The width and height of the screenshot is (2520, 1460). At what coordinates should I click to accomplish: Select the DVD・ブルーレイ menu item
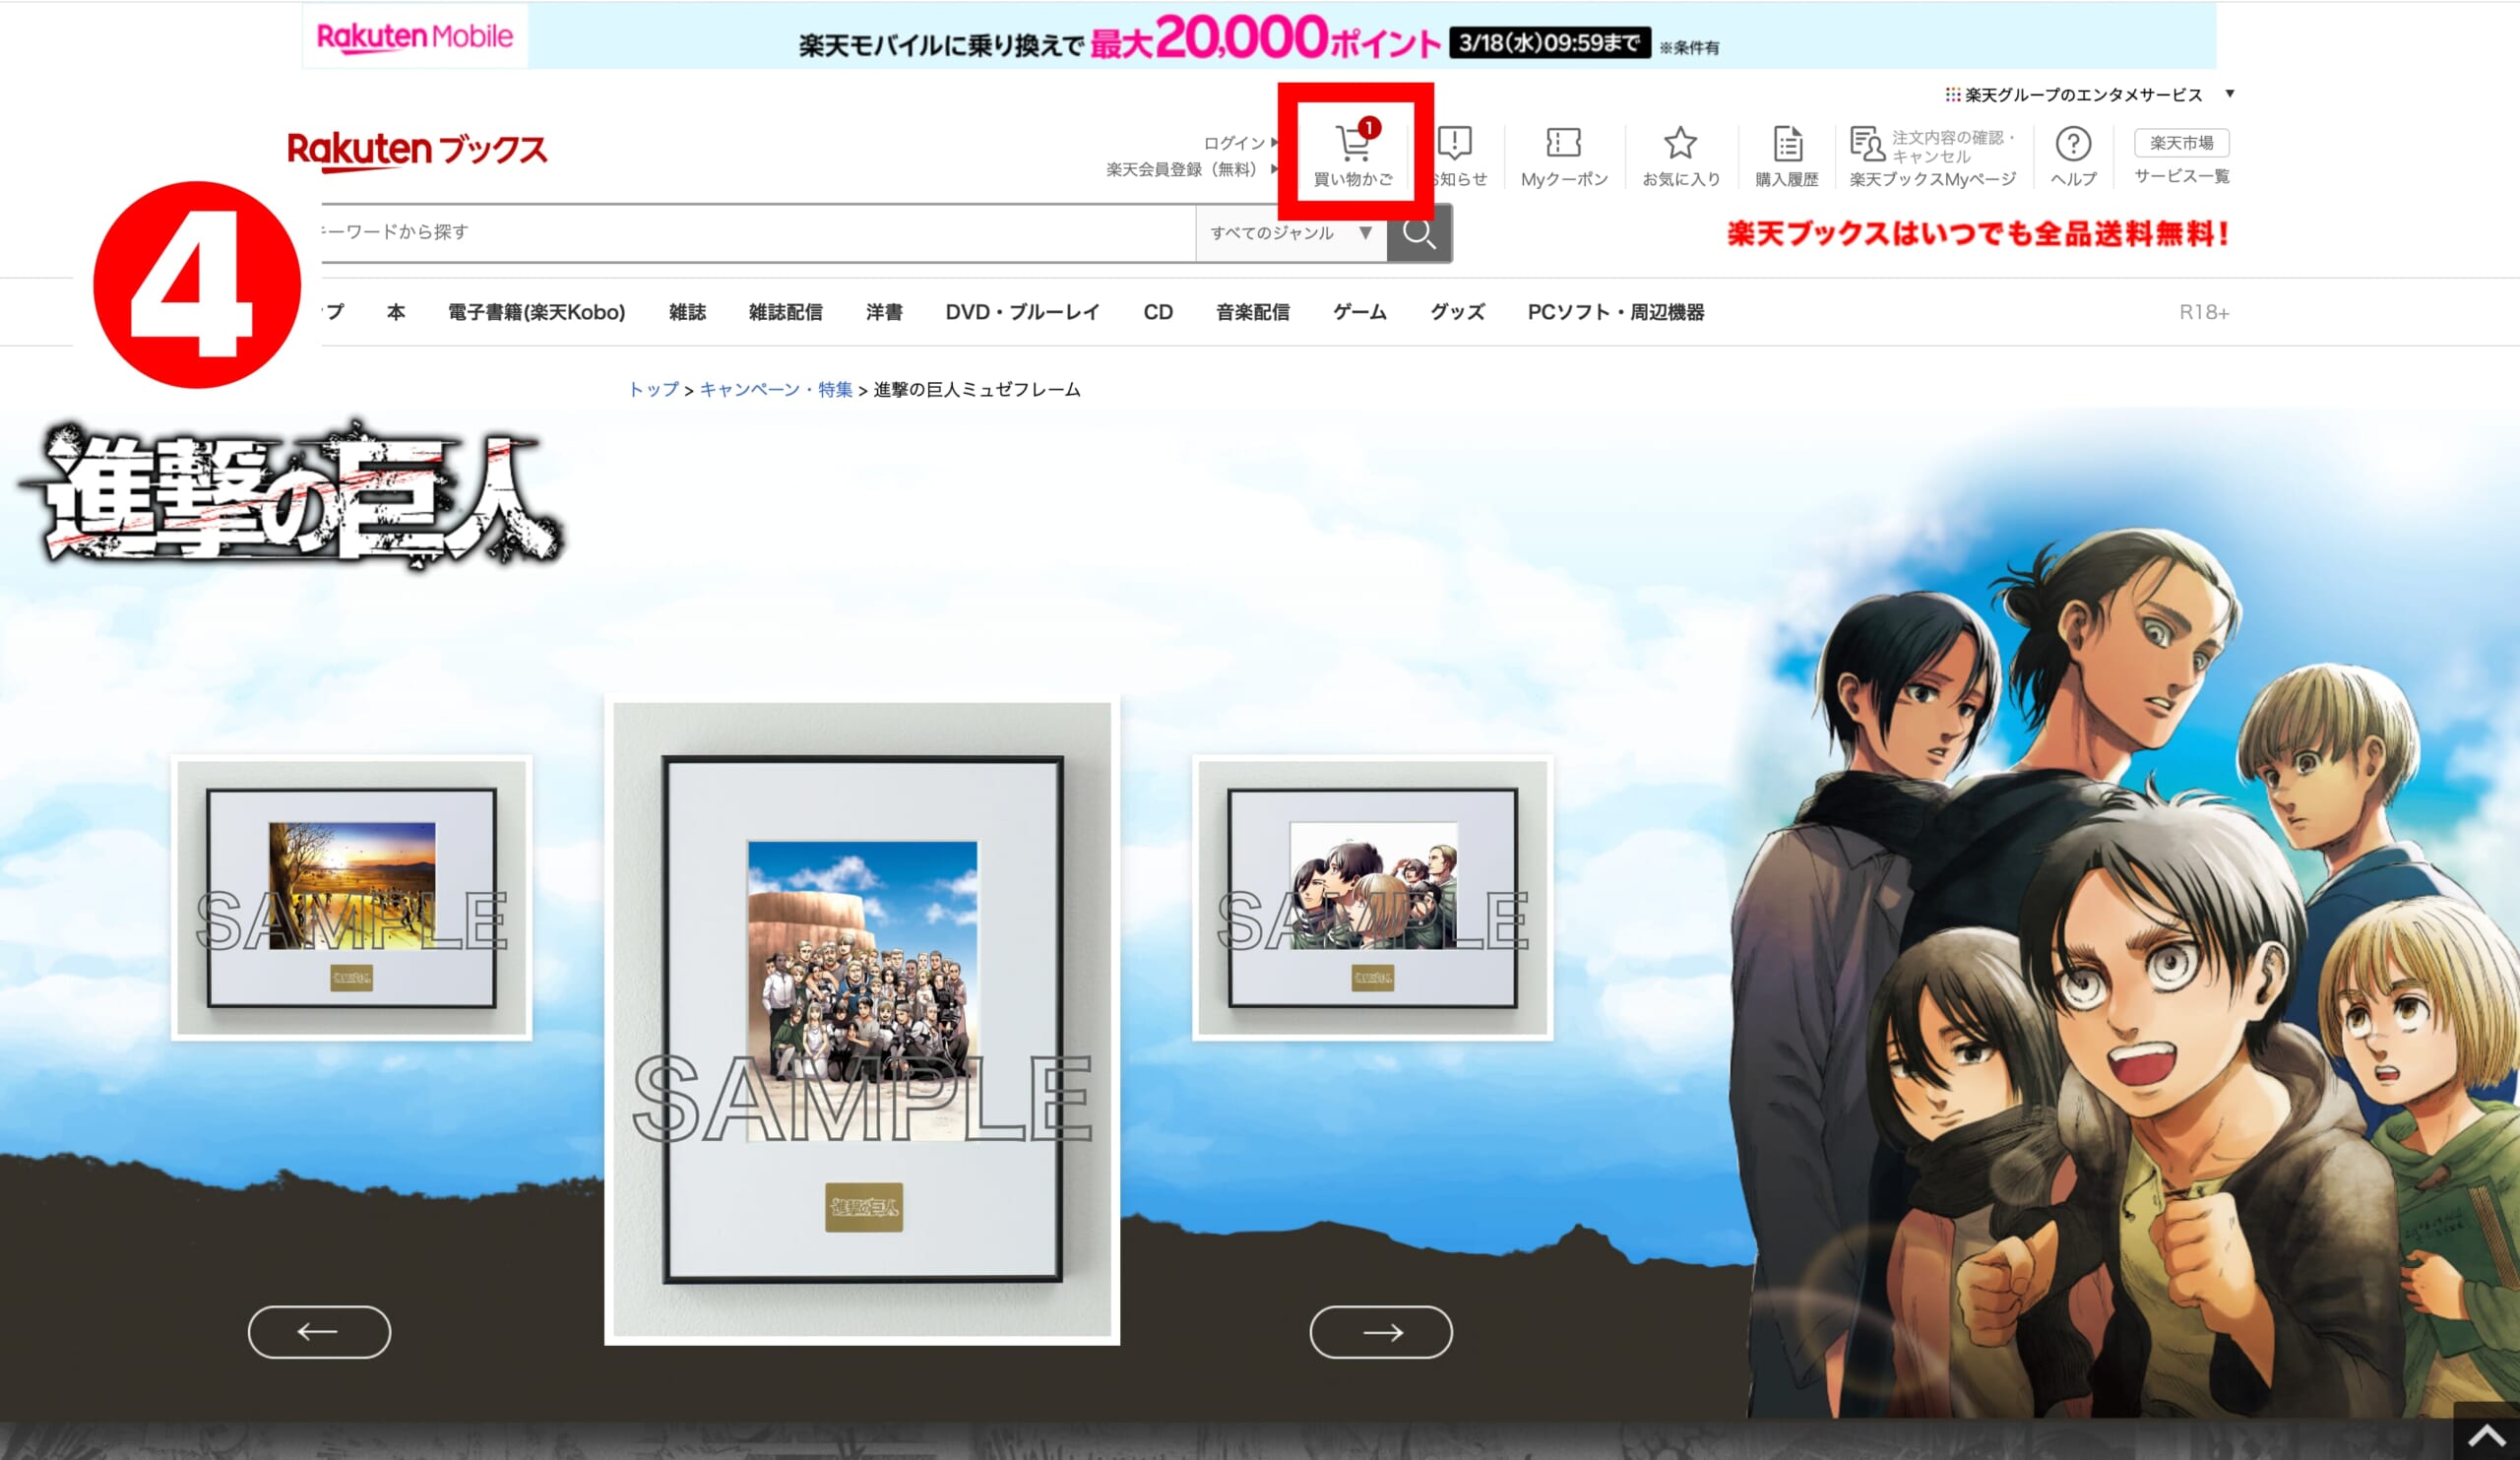point(1022,312)
